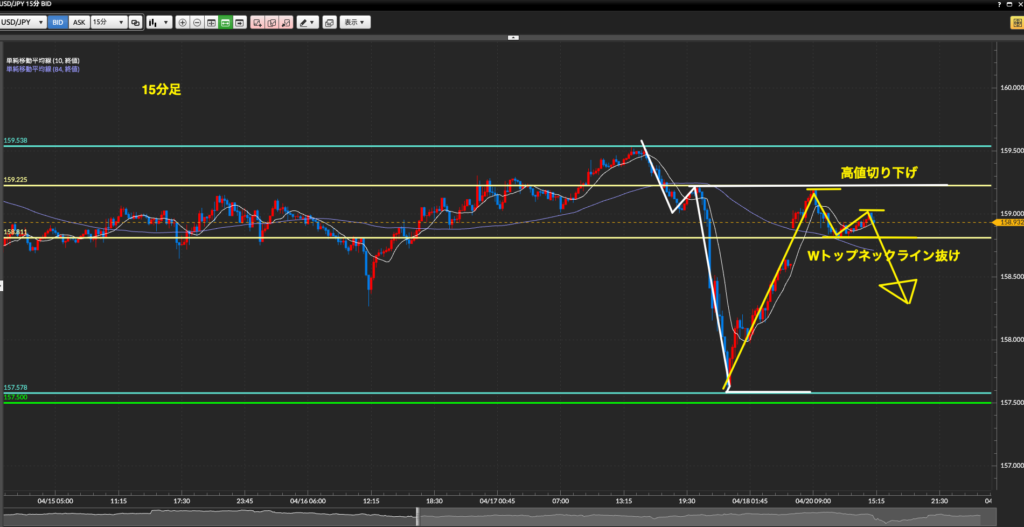Image resolution: width=1024 pixels, height=527 pixels.
Task: Click the zoom in magnifier icon
Action: tap(183, 22)
